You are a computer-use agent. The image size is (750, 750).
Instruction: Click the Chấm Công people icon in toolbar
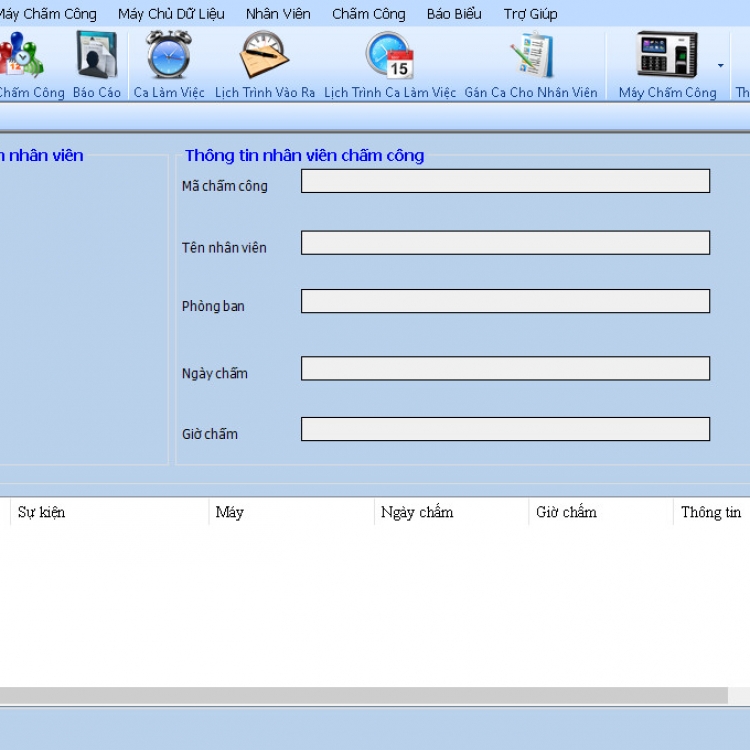(x=22, y=56)
